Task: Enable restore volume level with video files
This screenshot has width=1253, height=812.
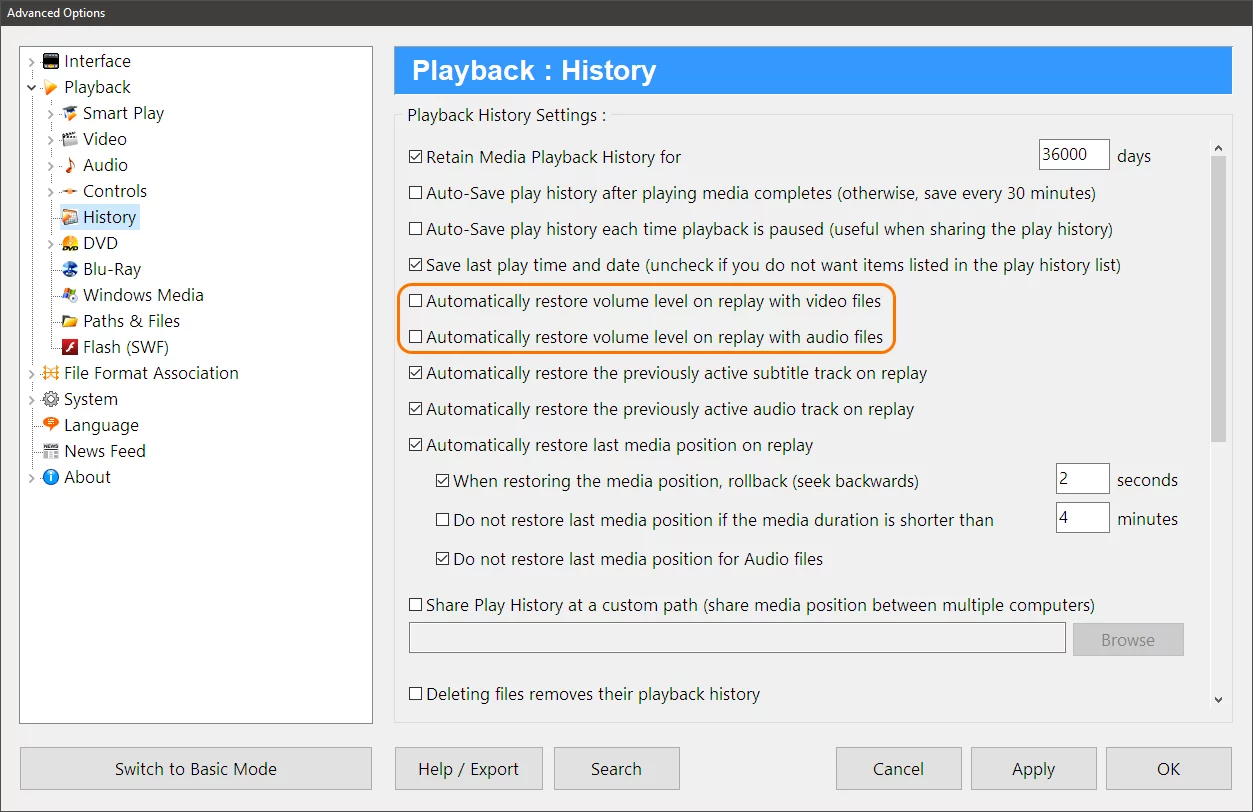Action: [x=416, y=301]
